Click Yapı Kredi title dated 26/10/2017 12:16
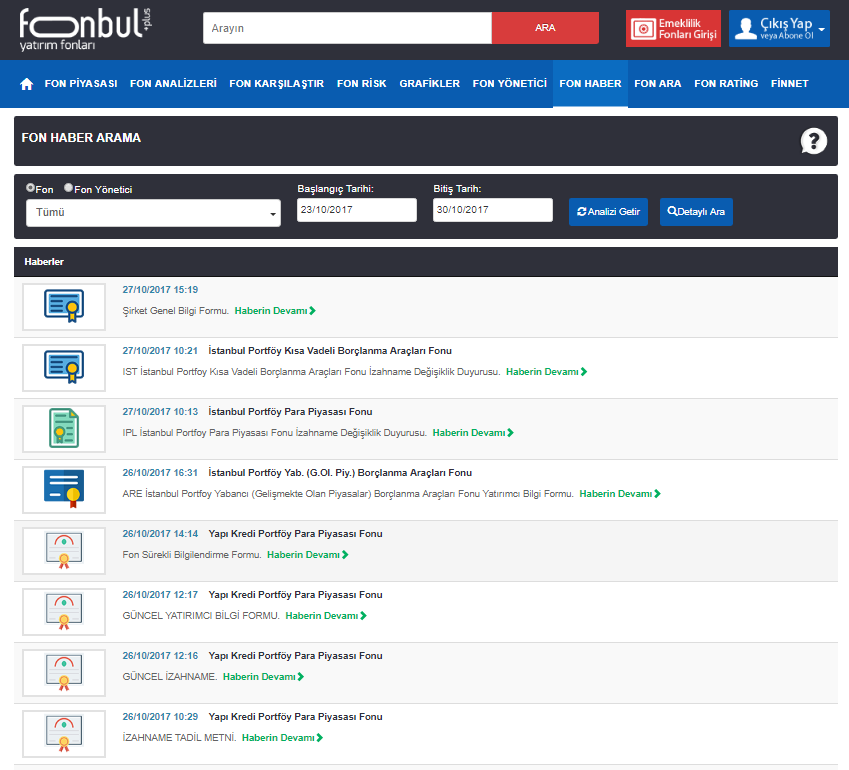849x770 pixels. (x=296, y=656)
